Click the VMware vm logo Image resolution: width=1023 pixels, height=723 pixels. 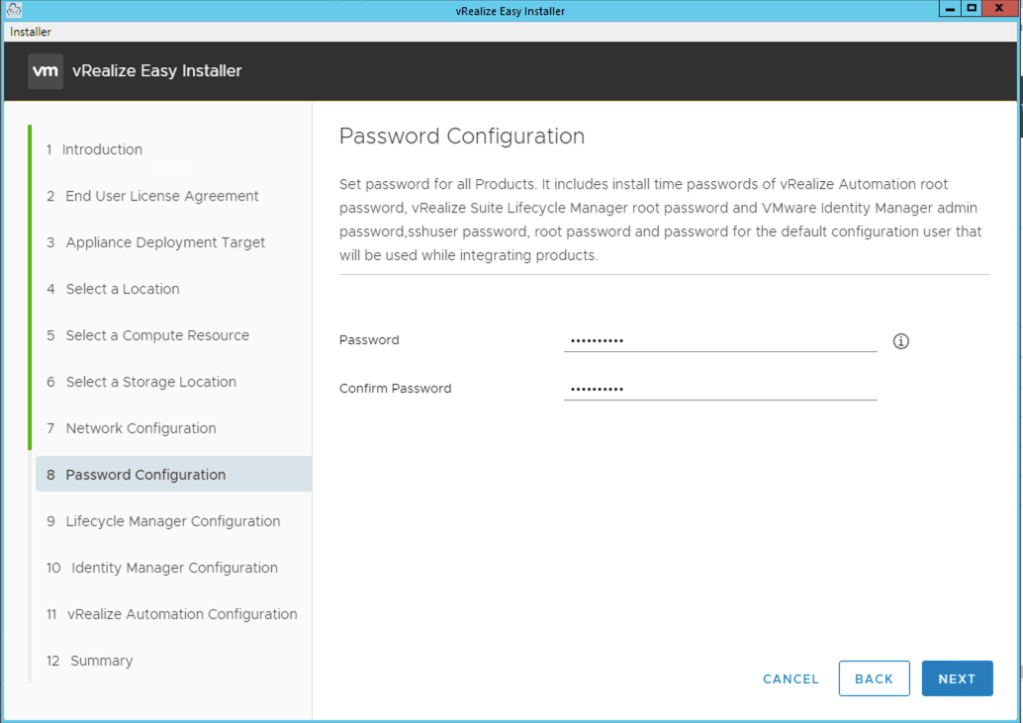(45, 71)
